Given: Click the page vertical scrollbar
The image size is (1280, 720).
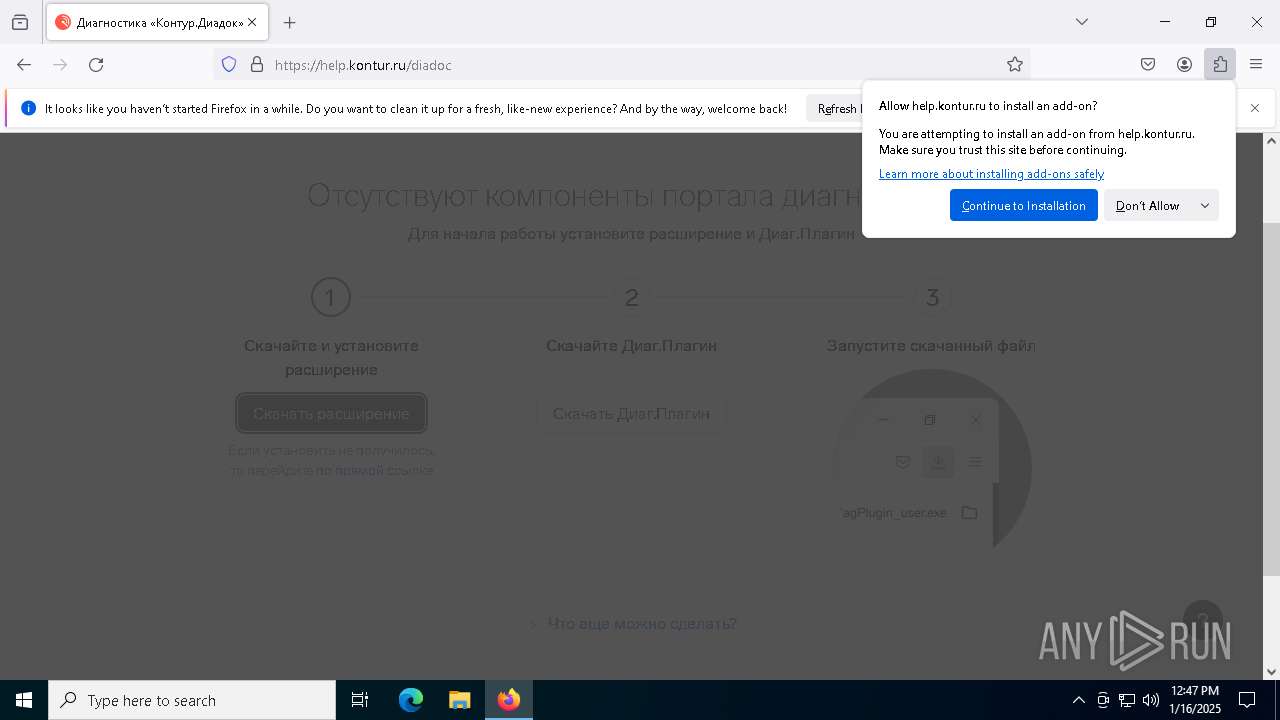Looking at the screenshot, I should point(1271,400).
